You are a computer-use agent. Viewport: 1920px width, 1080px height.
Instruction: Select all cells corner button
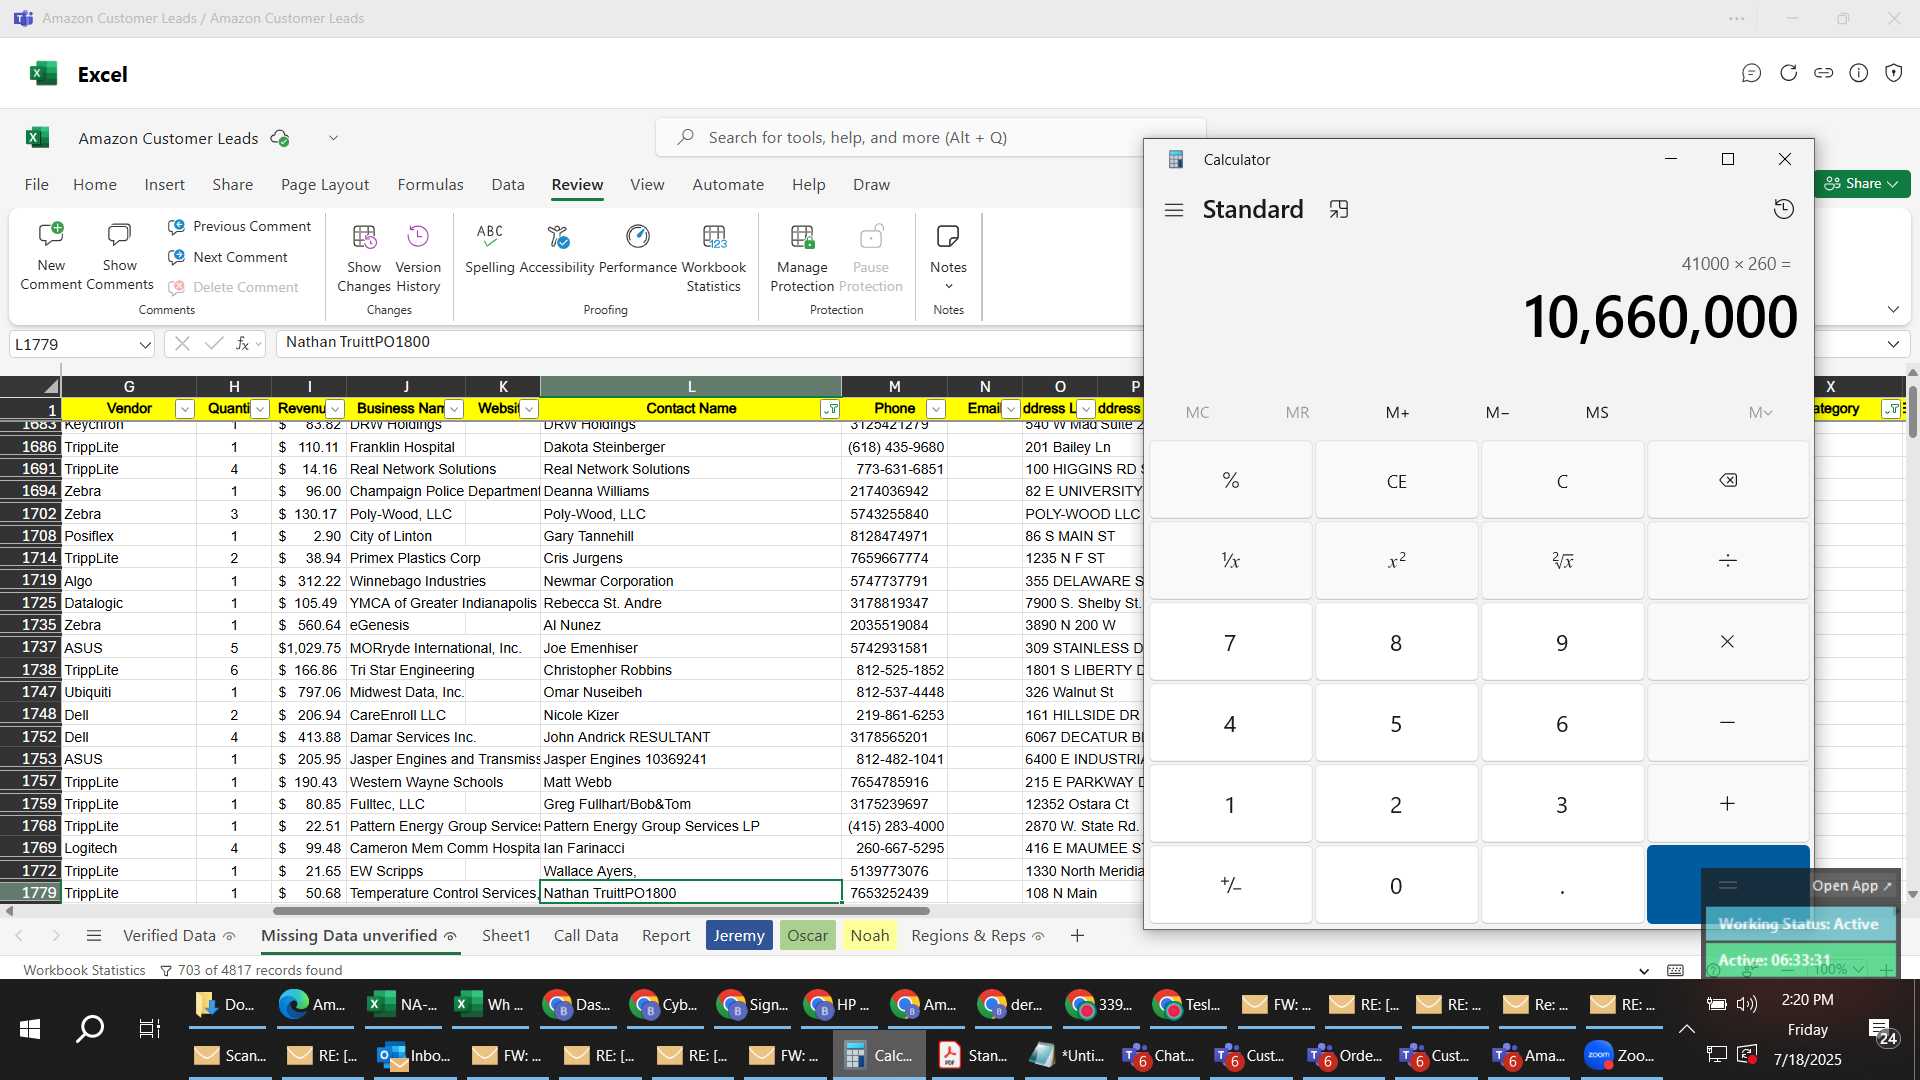point(30,386)
